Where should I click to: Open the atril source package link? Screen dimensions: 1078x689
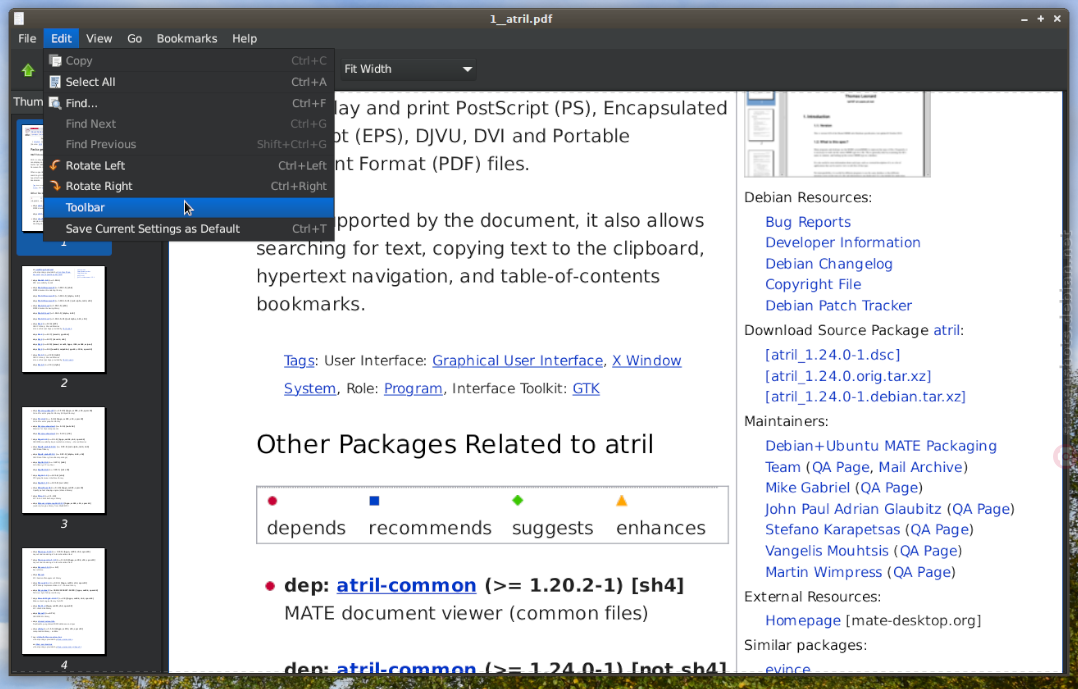tap(946, 330)
